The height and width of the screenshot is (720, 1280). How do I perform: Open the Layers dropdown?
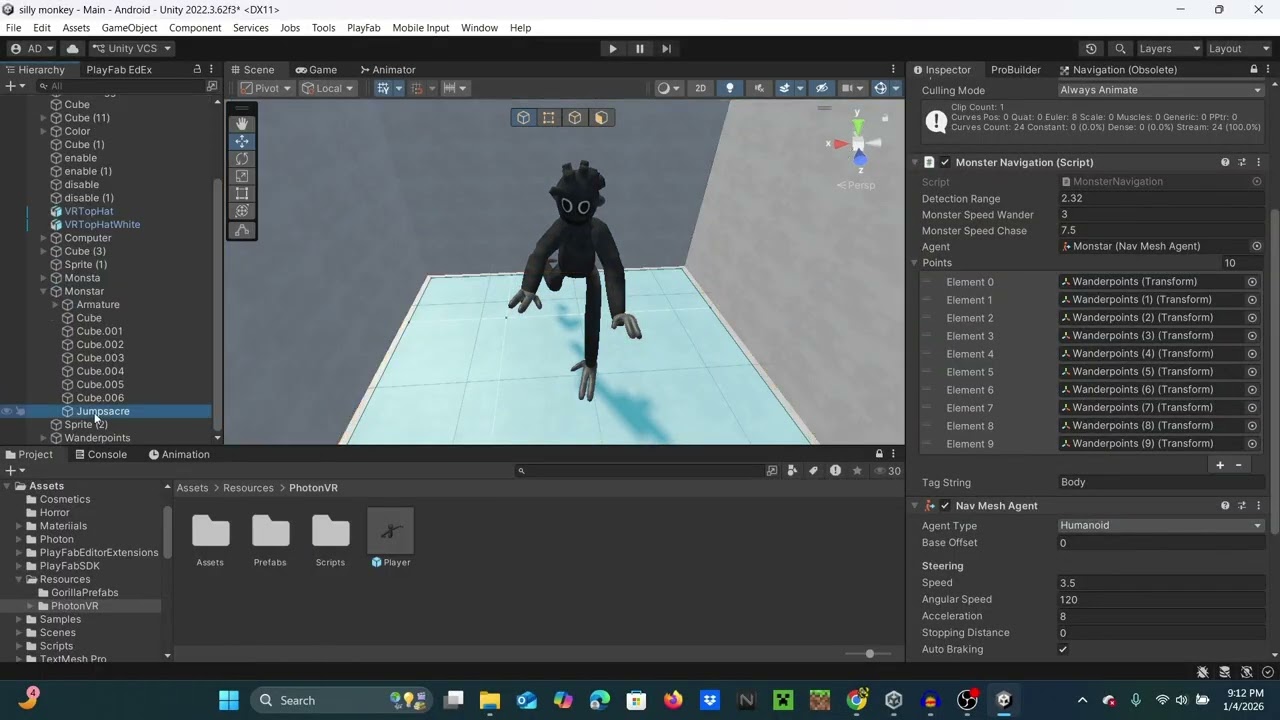pos(1169,49)
